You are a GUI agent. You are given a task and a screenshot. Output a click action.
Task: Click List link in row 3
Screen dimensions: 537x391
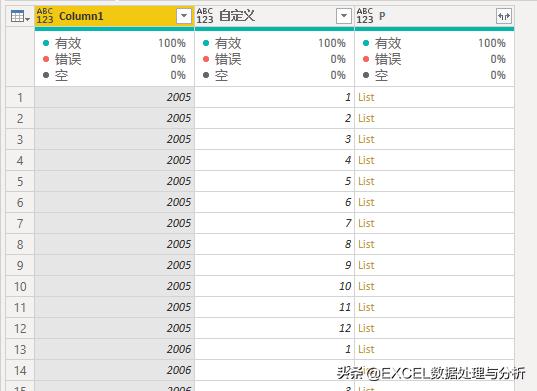coord(366,139)
